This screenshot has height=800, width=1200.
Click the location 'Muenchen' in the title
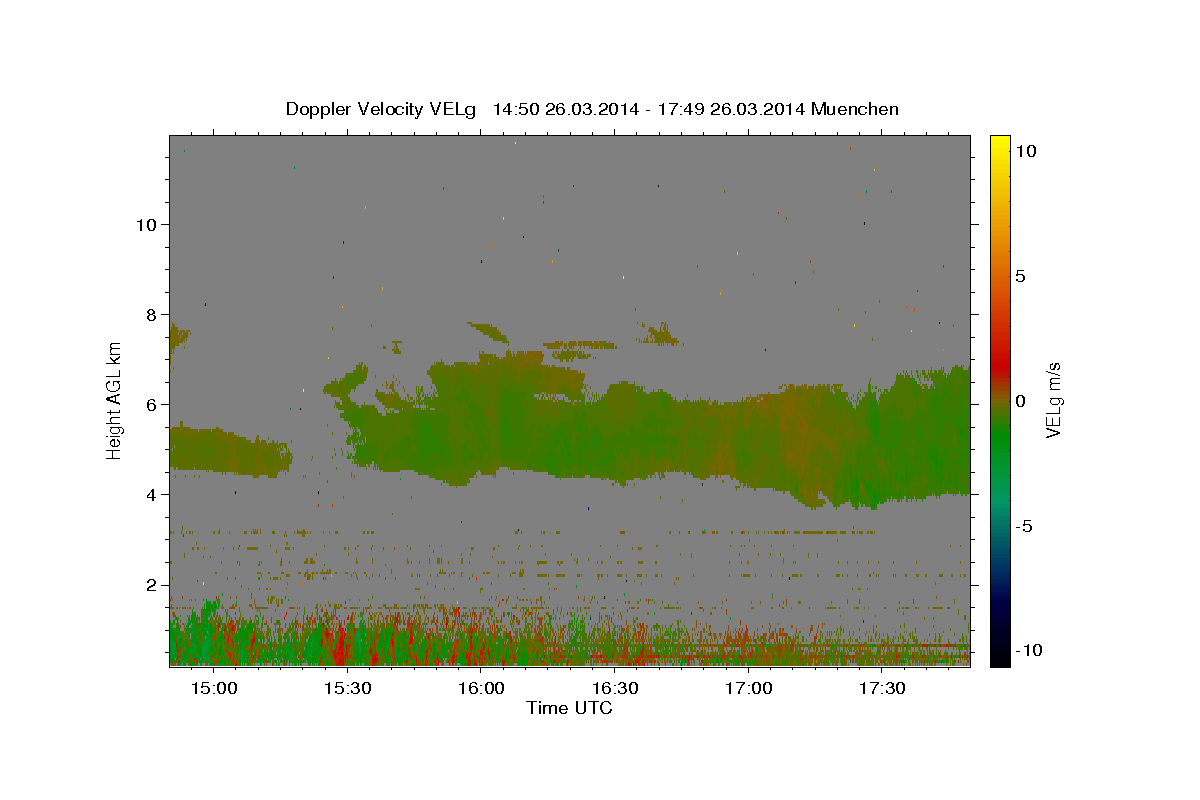click(855, 109)
